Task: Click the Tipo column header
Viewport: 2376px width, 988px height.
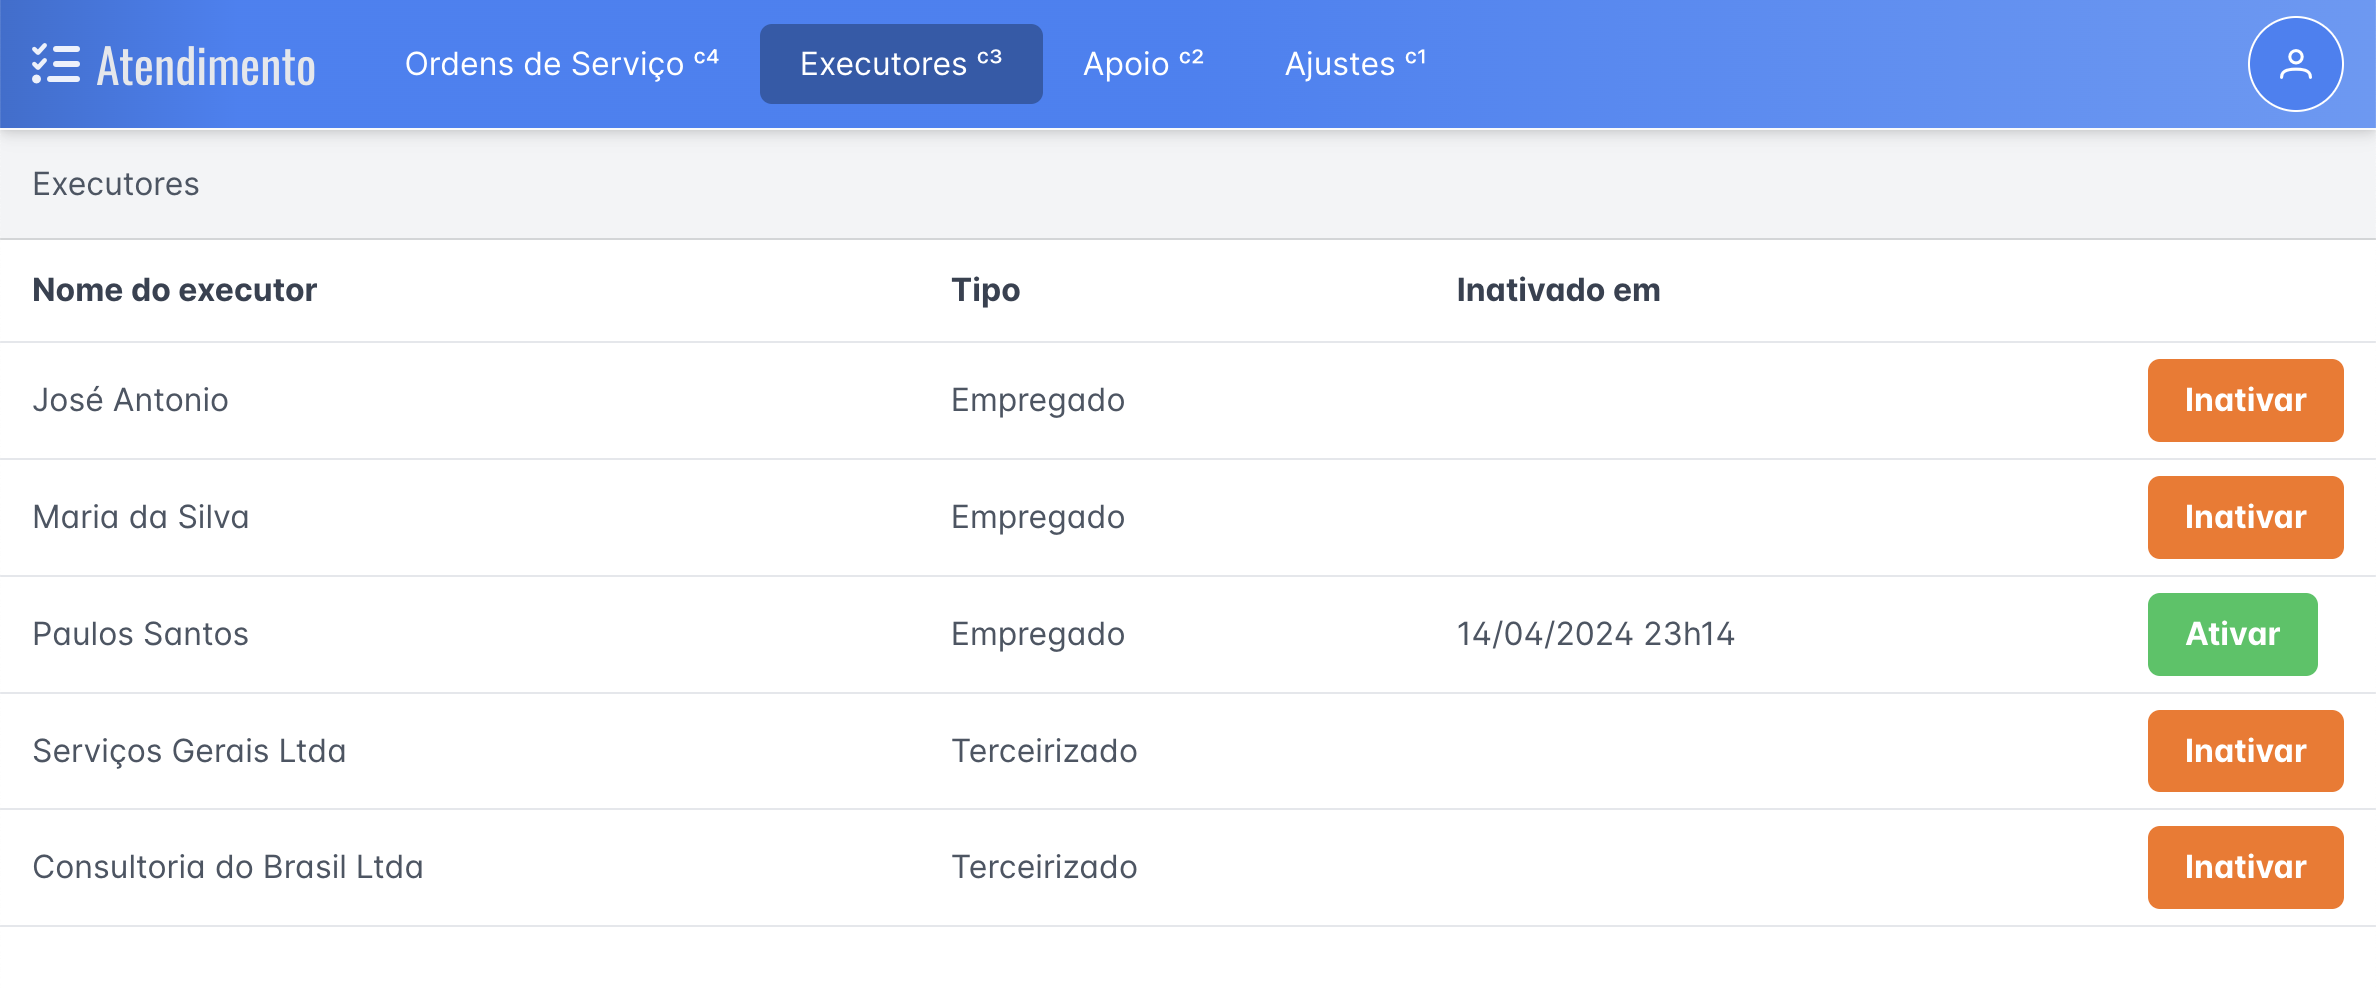Action: [986, 290]
